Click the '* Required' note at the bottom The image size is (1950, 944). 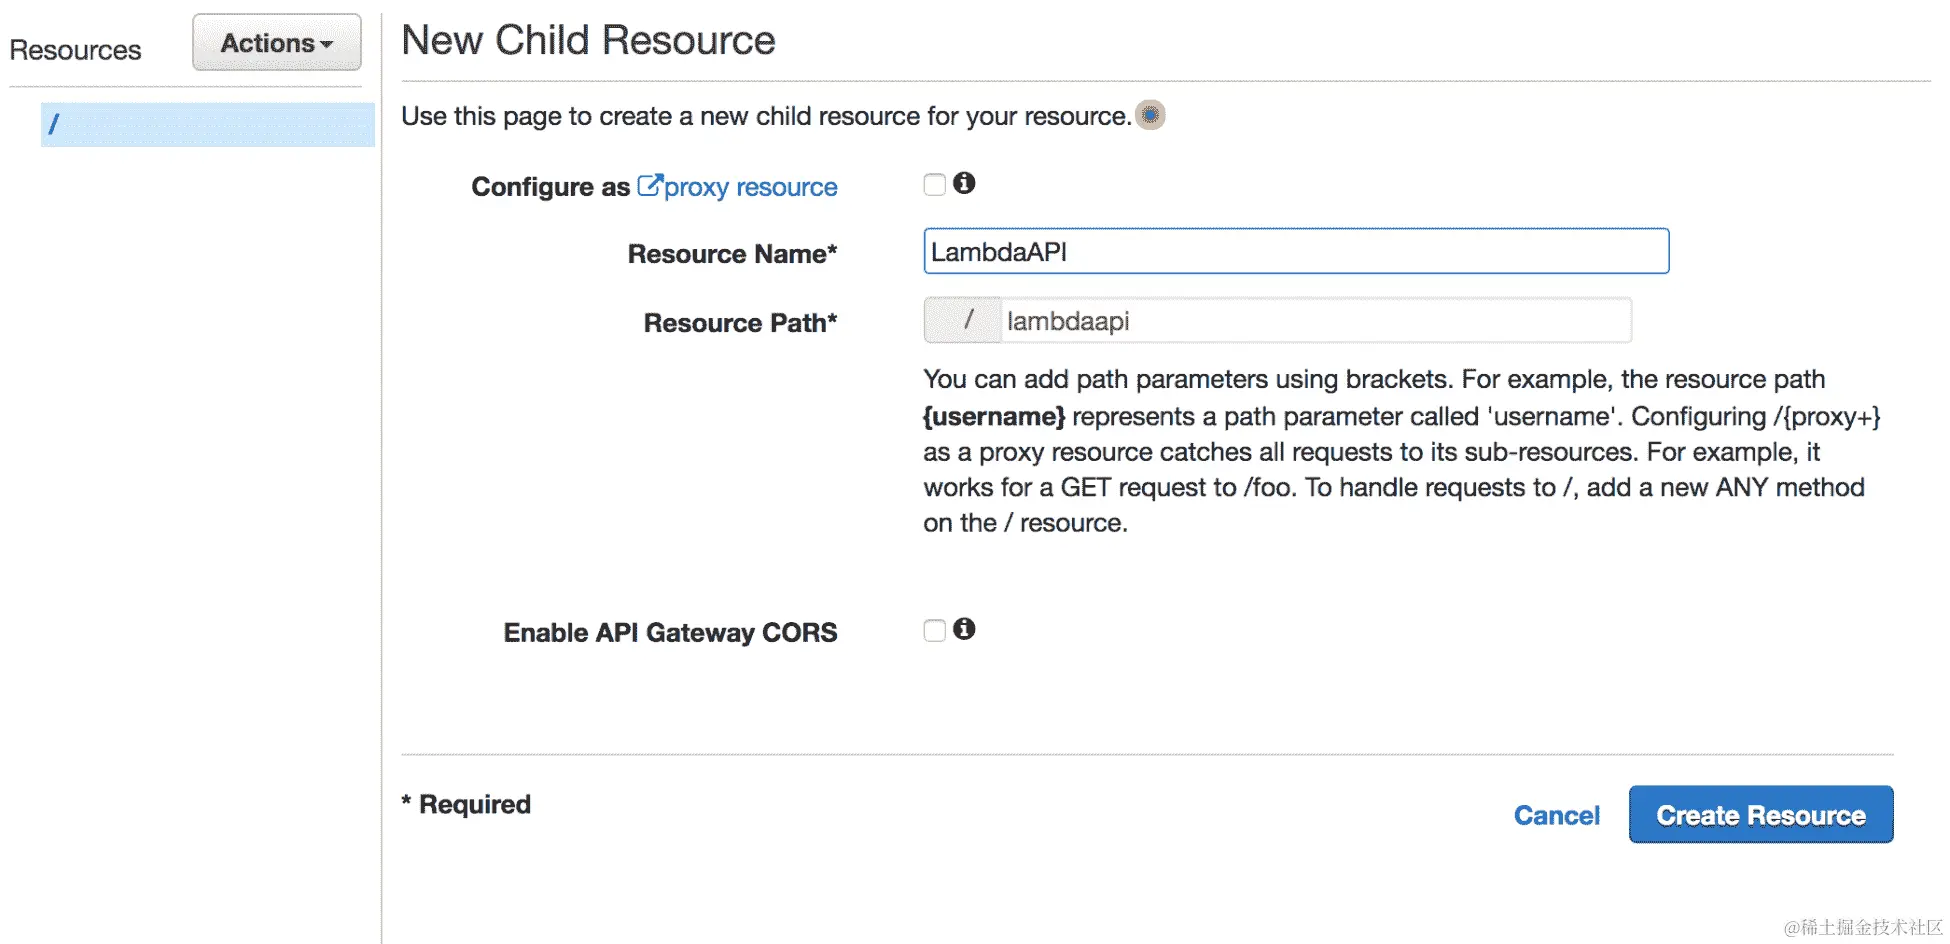pos(466,804)
